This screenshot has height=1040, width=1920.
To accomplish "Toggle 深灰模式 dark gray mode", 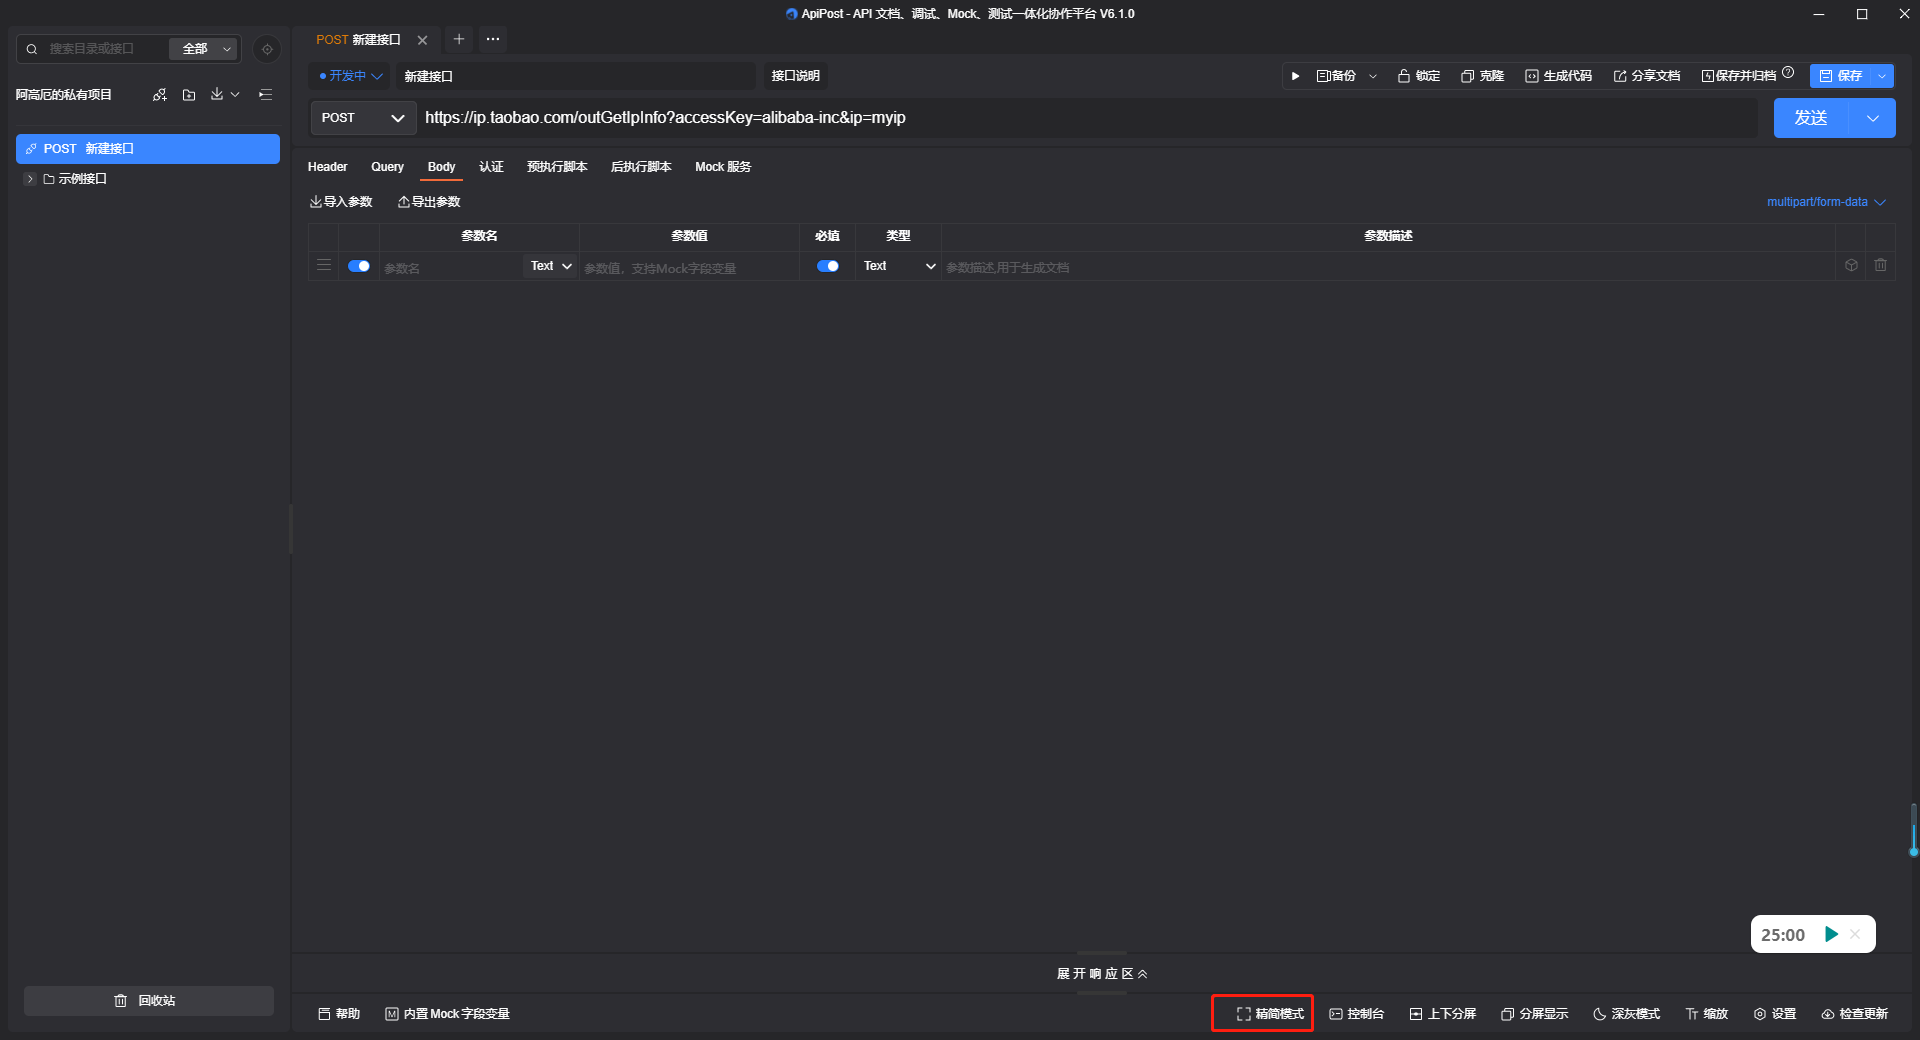I will coord(1626,1014).
